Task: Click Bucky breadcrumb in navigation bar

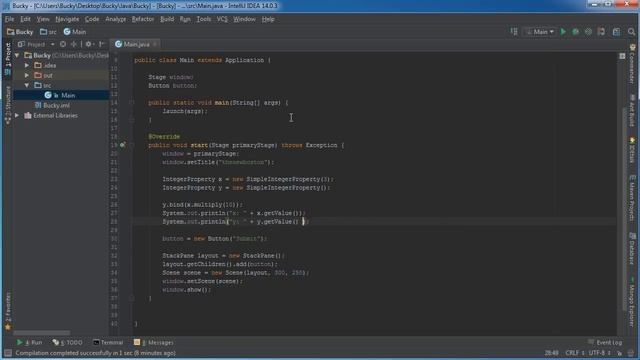Action: [x=20, y=31]
